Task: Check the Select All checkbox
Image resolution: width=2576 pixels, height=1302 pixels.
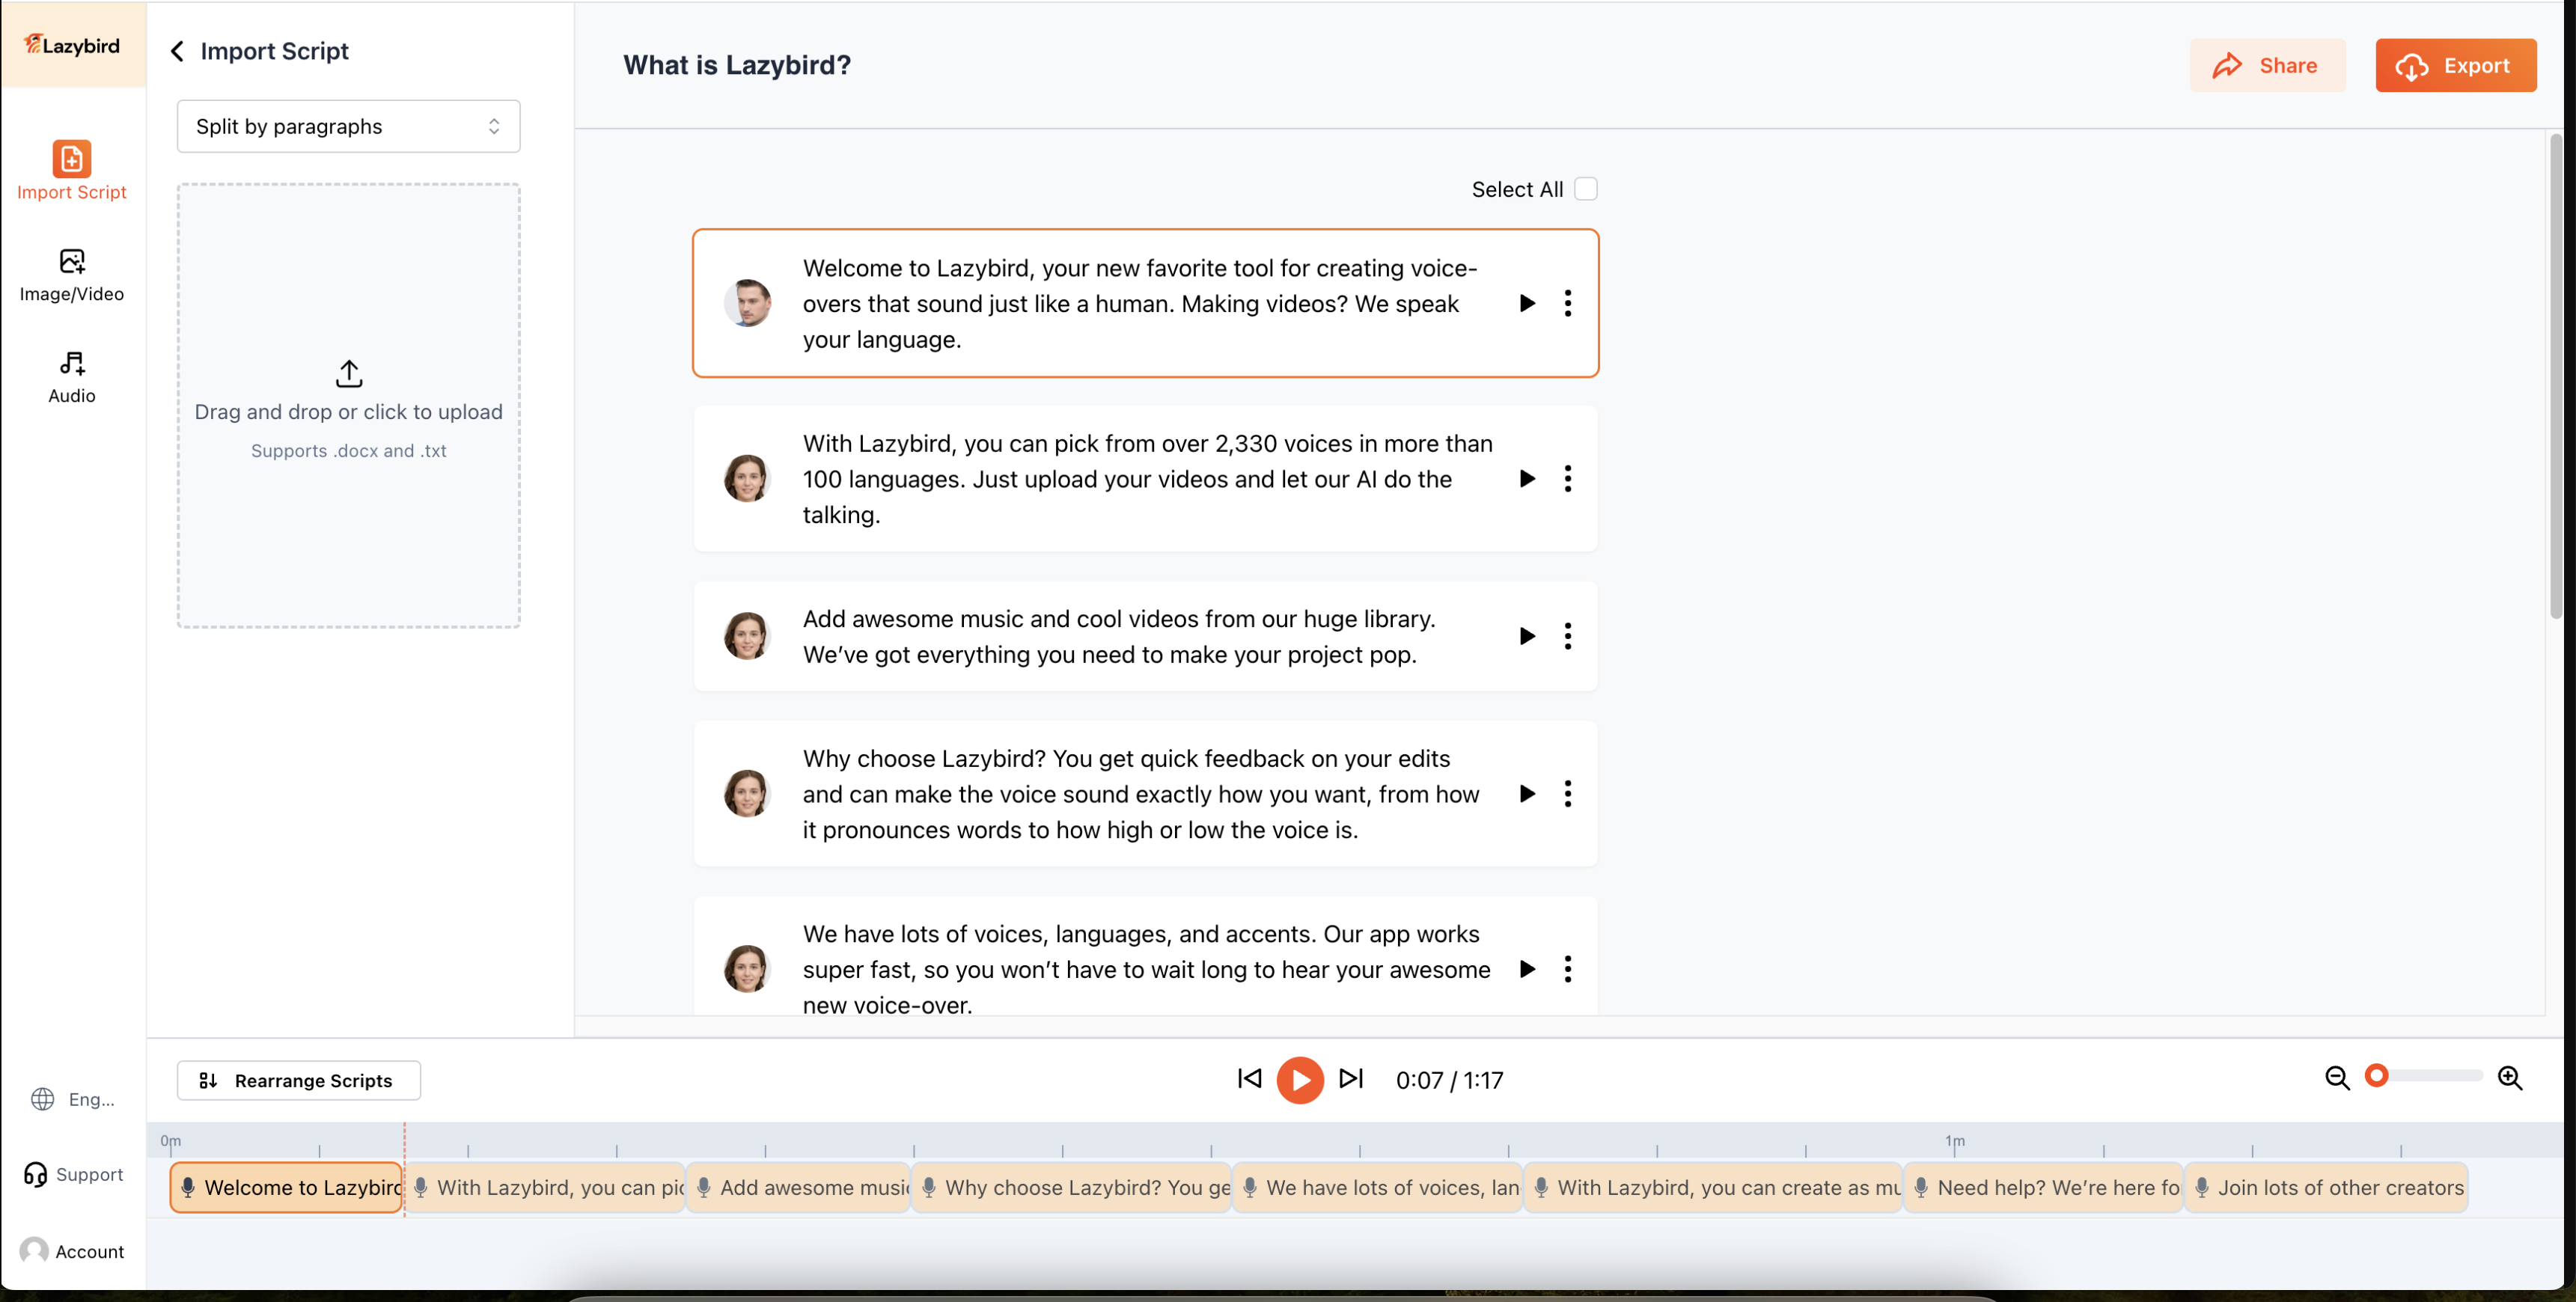Action: point(1585,189)
